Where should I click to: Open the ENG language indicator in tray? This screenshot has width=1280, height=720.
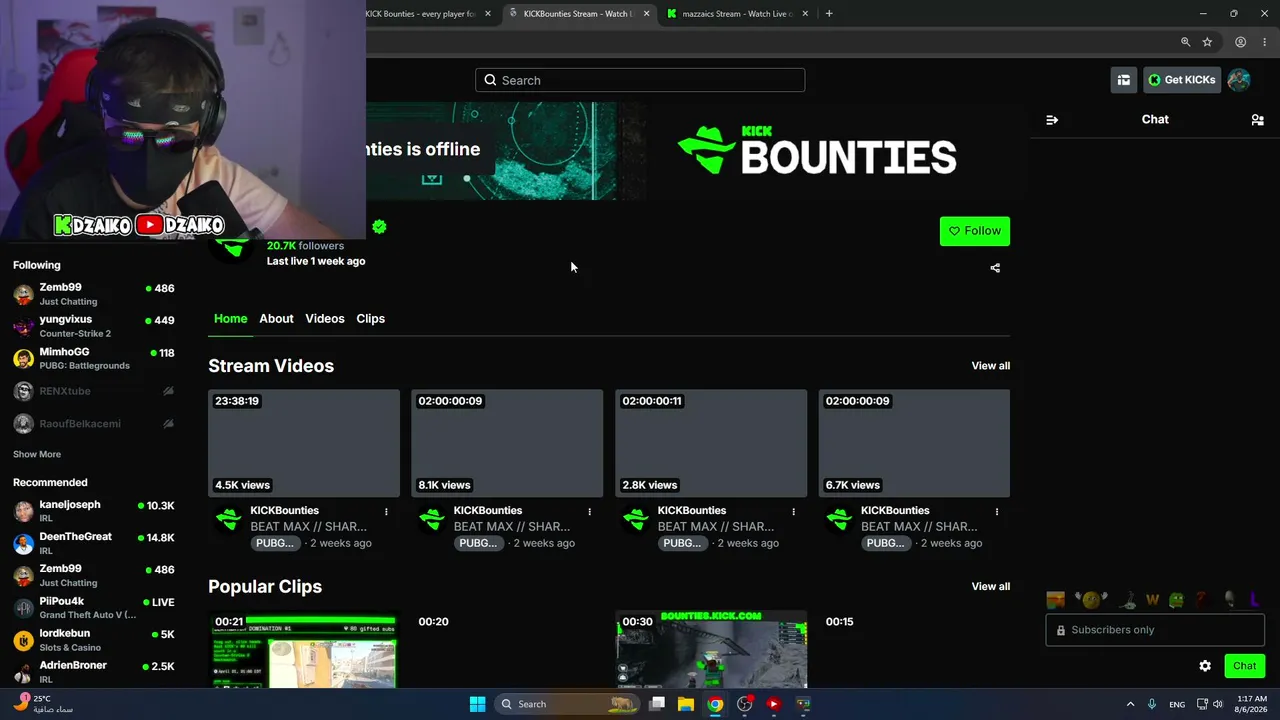(1177, 704)
